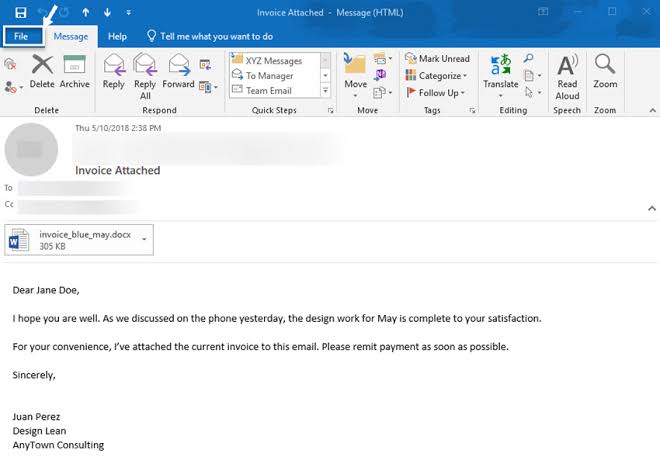Open the Follow Up flag menu

436,93
